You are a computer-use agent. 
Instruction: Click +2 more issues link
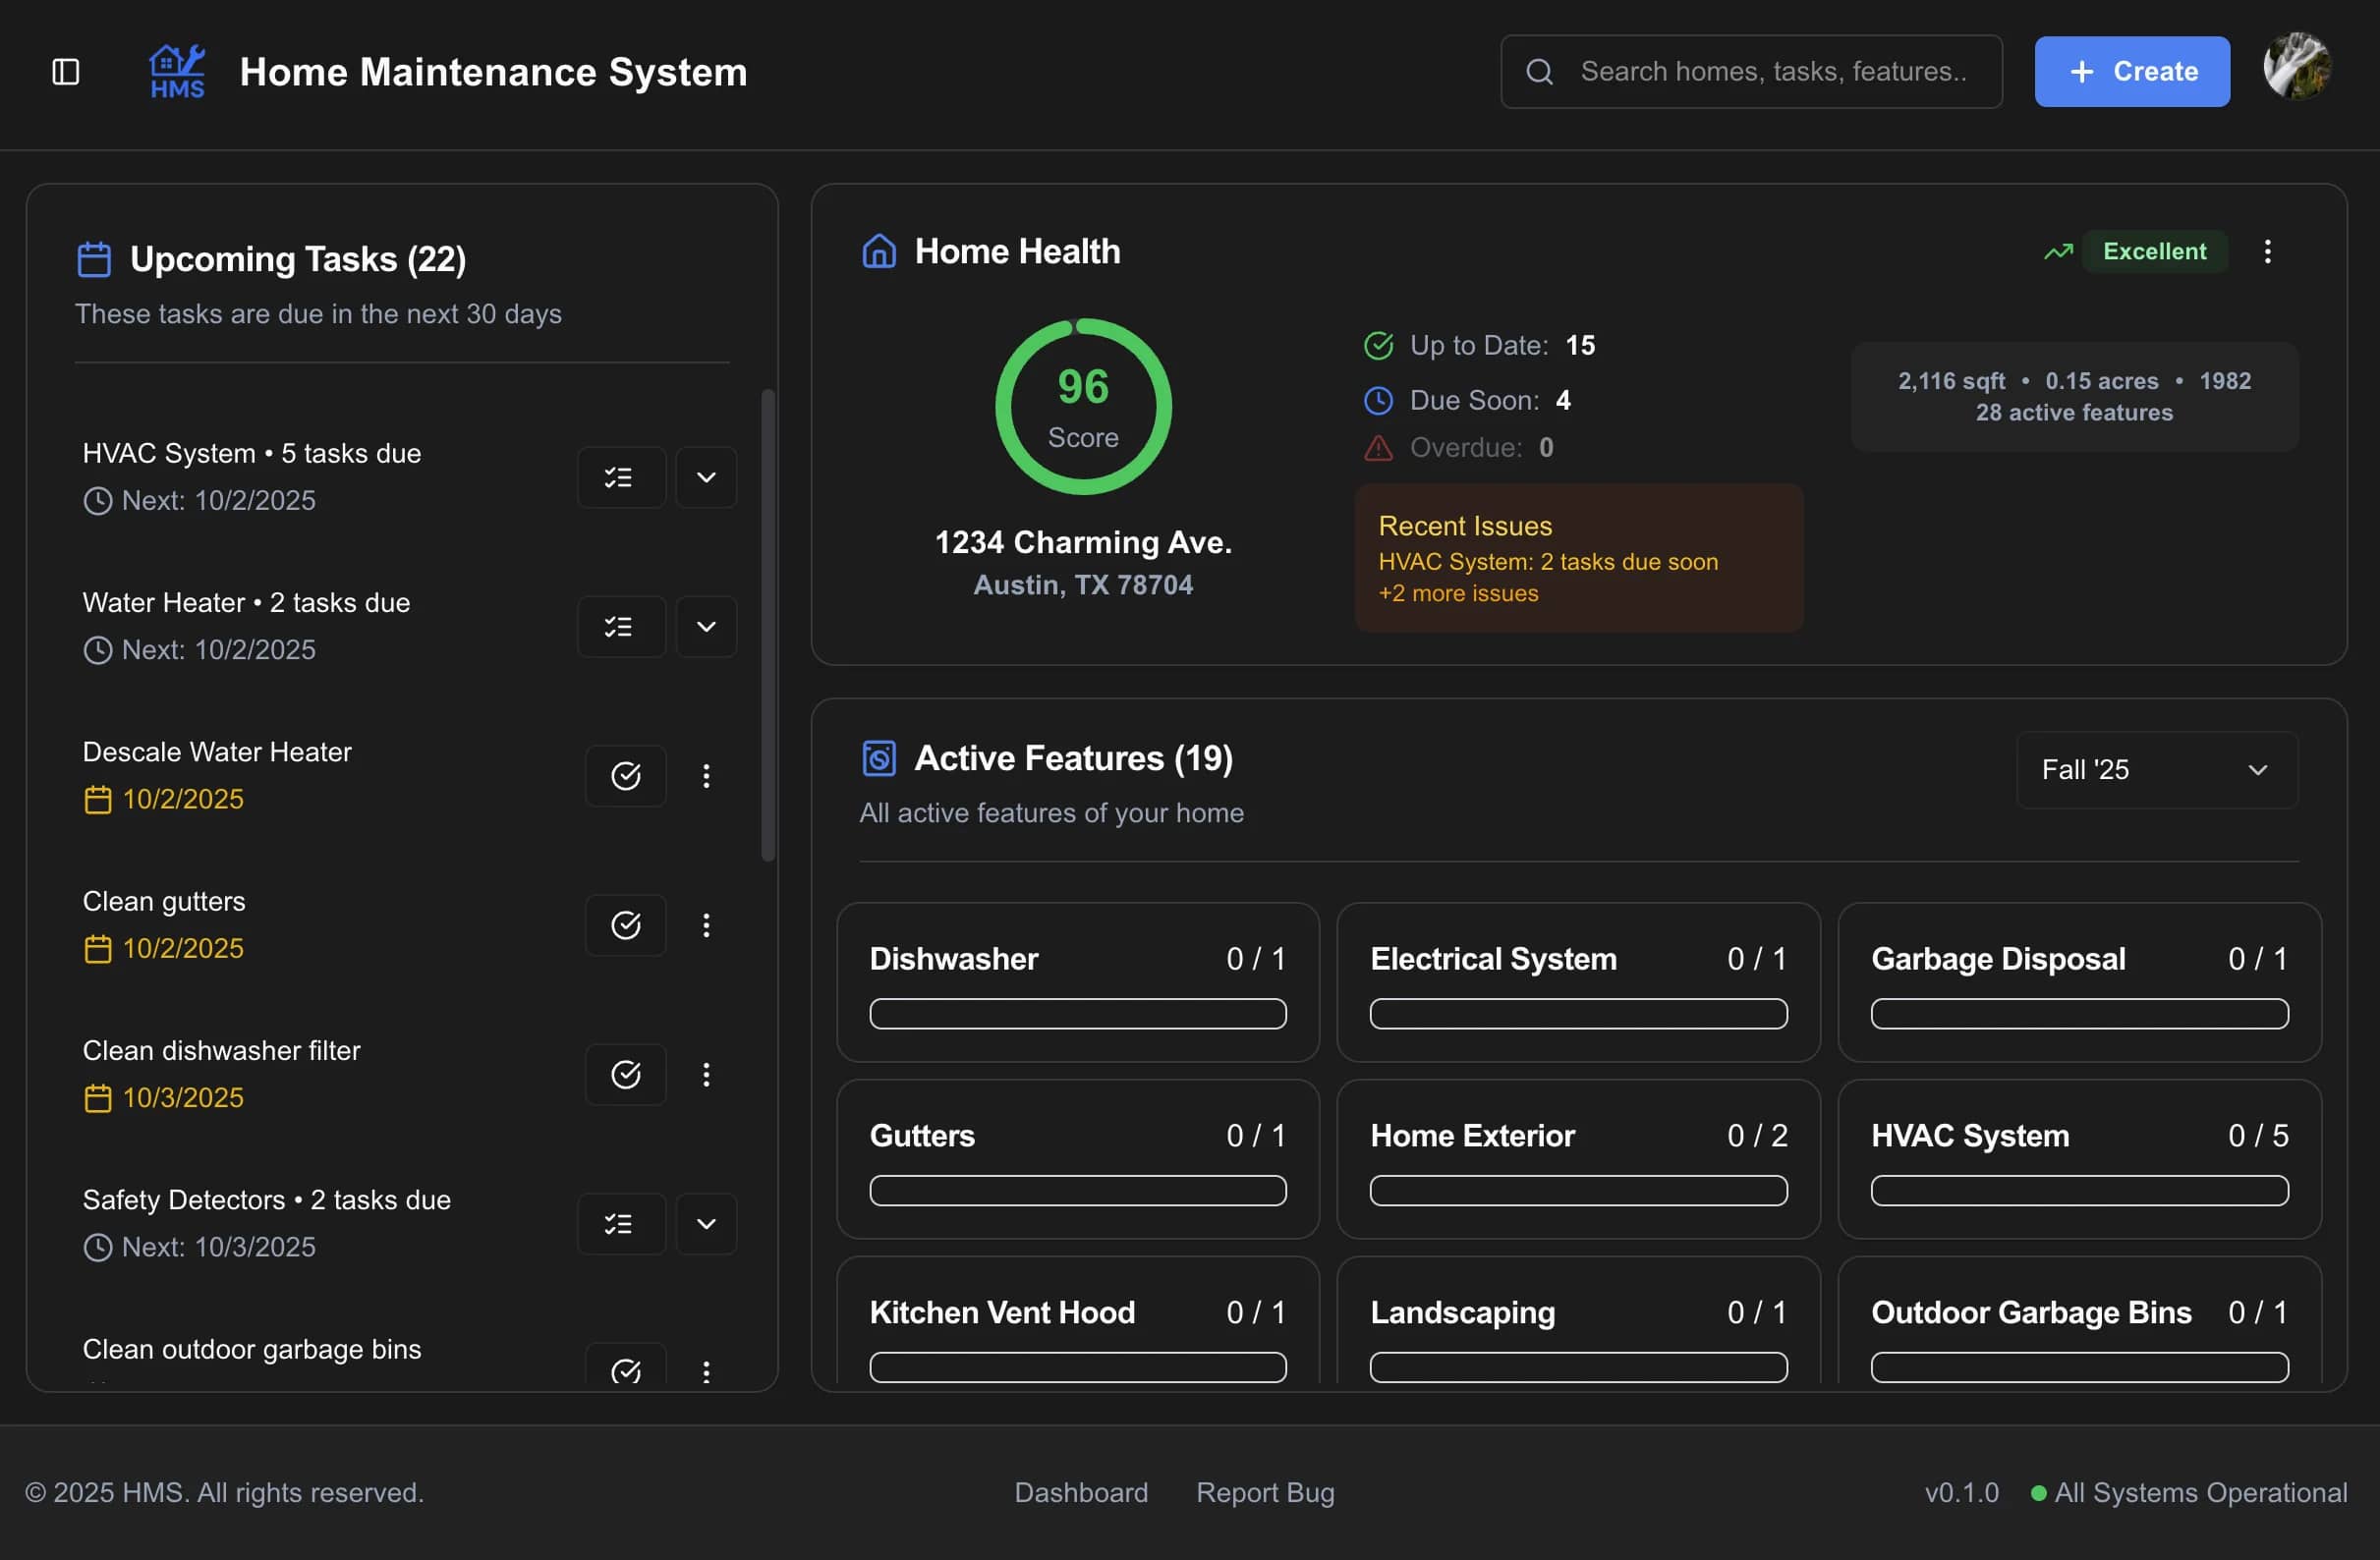pyautogui.click(x=1458, y=594)
